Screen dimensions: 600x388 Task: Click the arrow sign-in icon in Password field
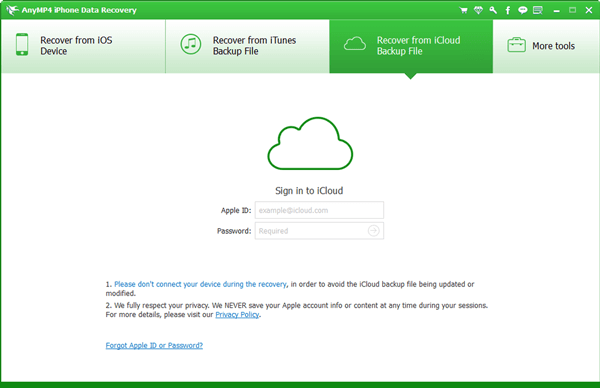pos(373,231)
